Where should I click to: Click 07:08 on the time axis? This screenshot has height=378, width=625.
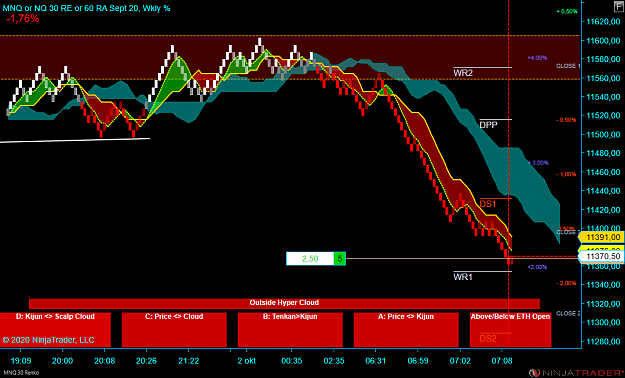pos(501,361)
